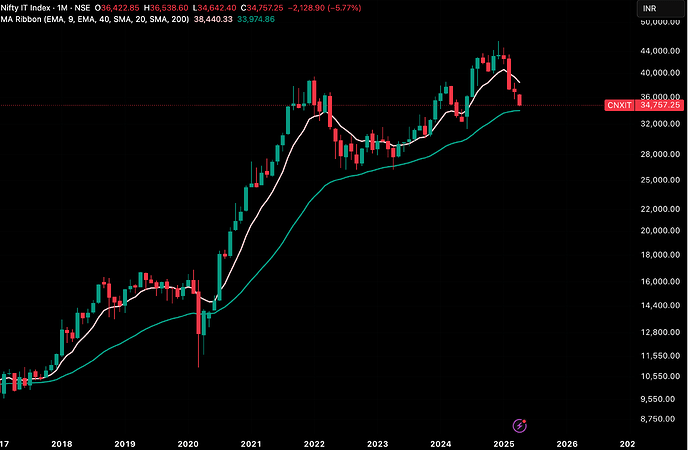
Task: Click the 2025 label on time axis
Action: tap(504, 444)
